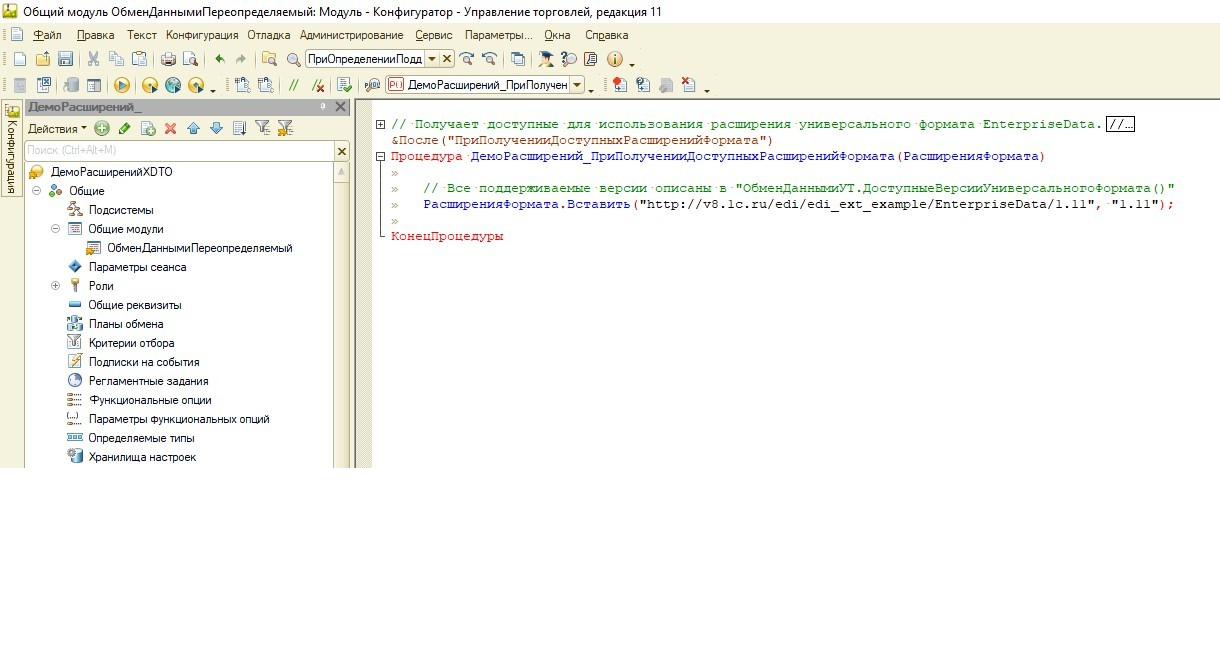This screenshot has width=1220, height=648.
Task: Move object up with blue arrow
Action: pos(193,128)
